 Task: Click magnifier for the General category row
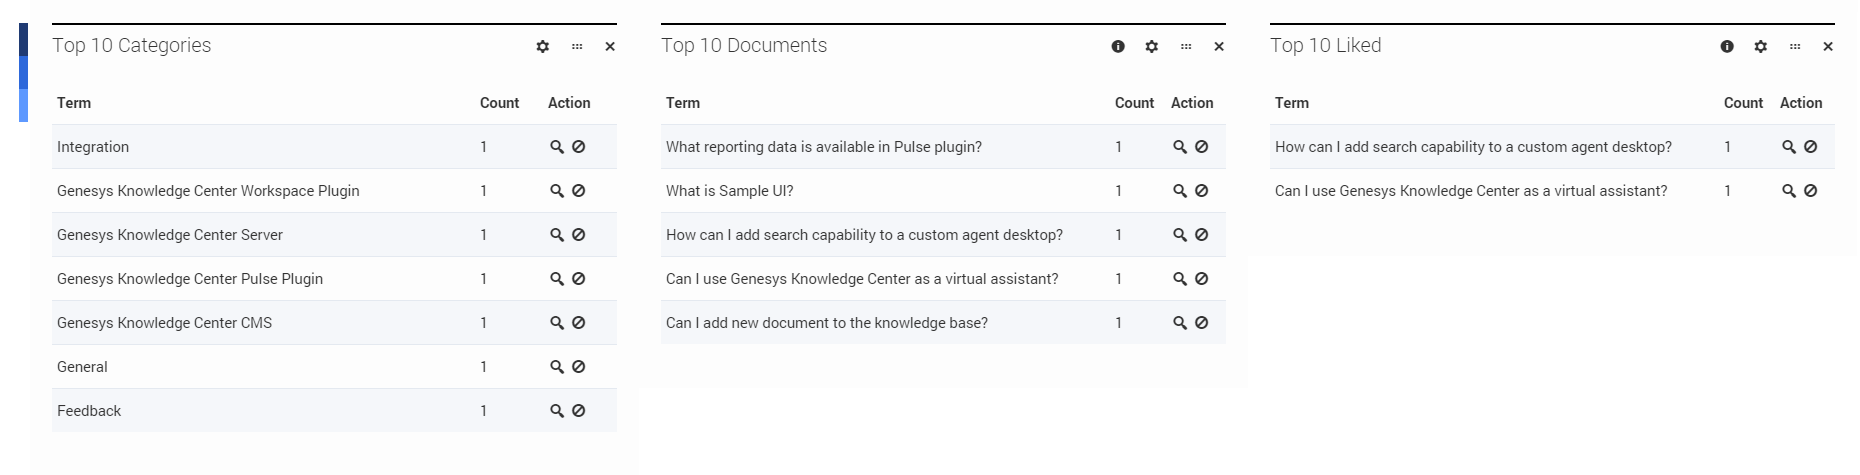[x=557, y=367]
